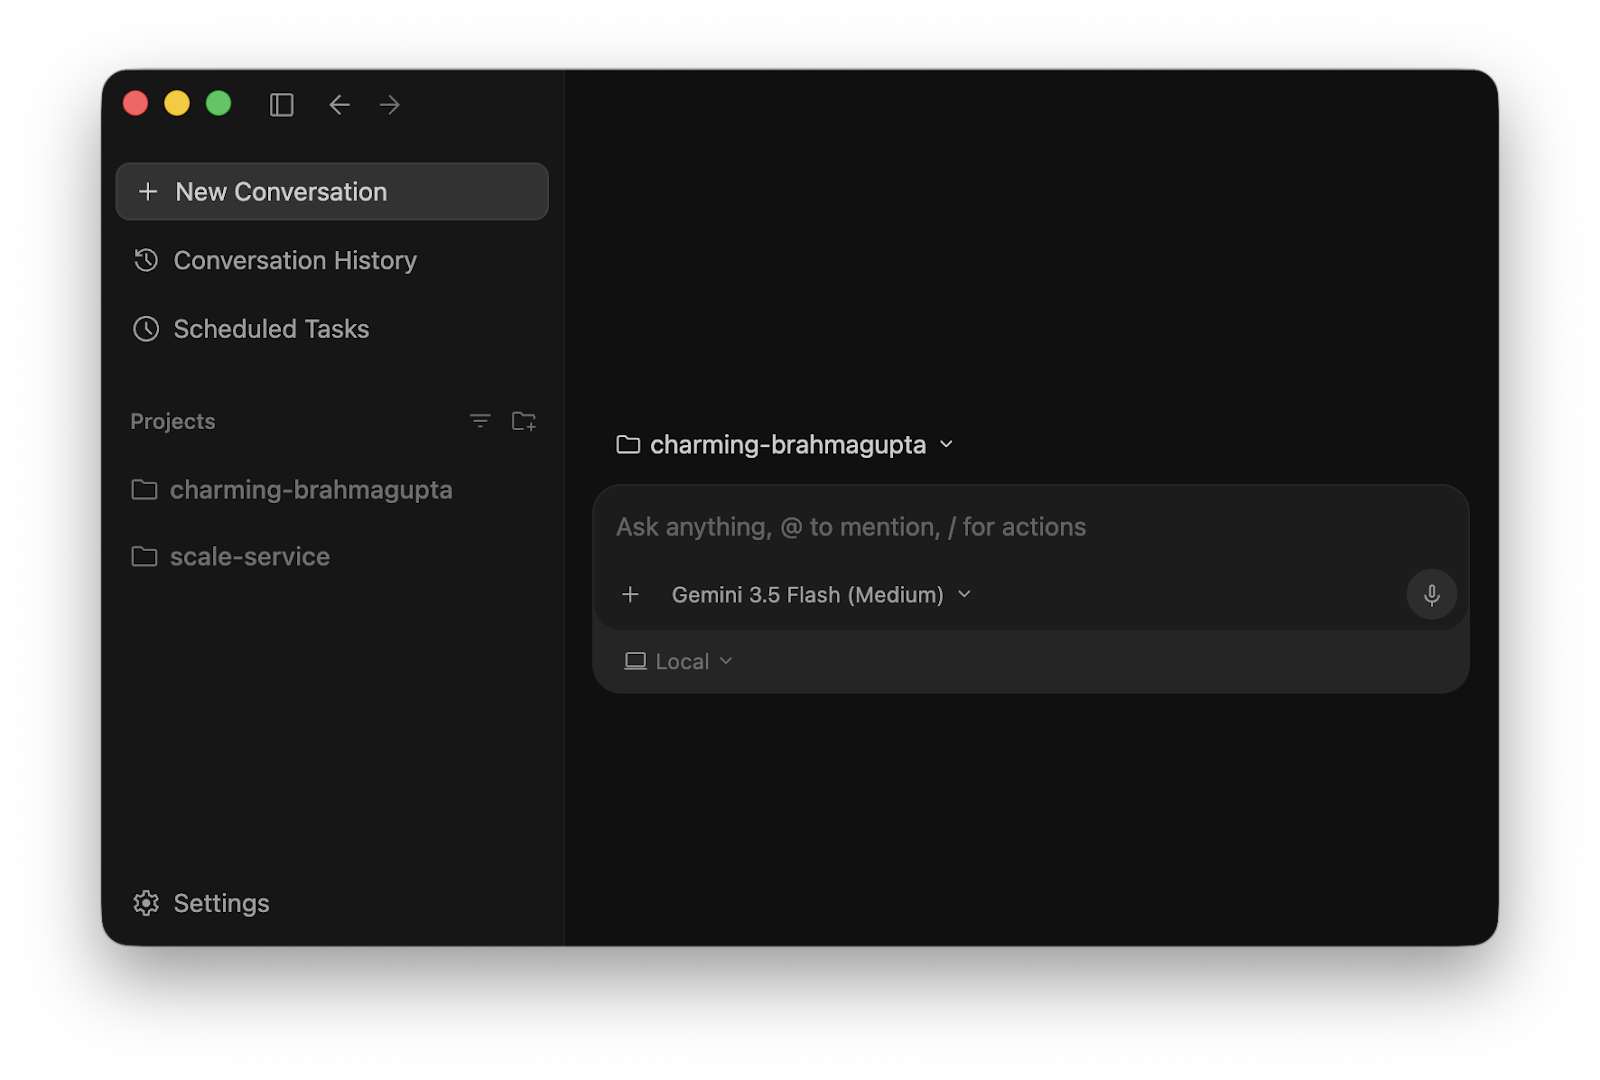
Task: Click the Projects section header
Action: (173, 421)
